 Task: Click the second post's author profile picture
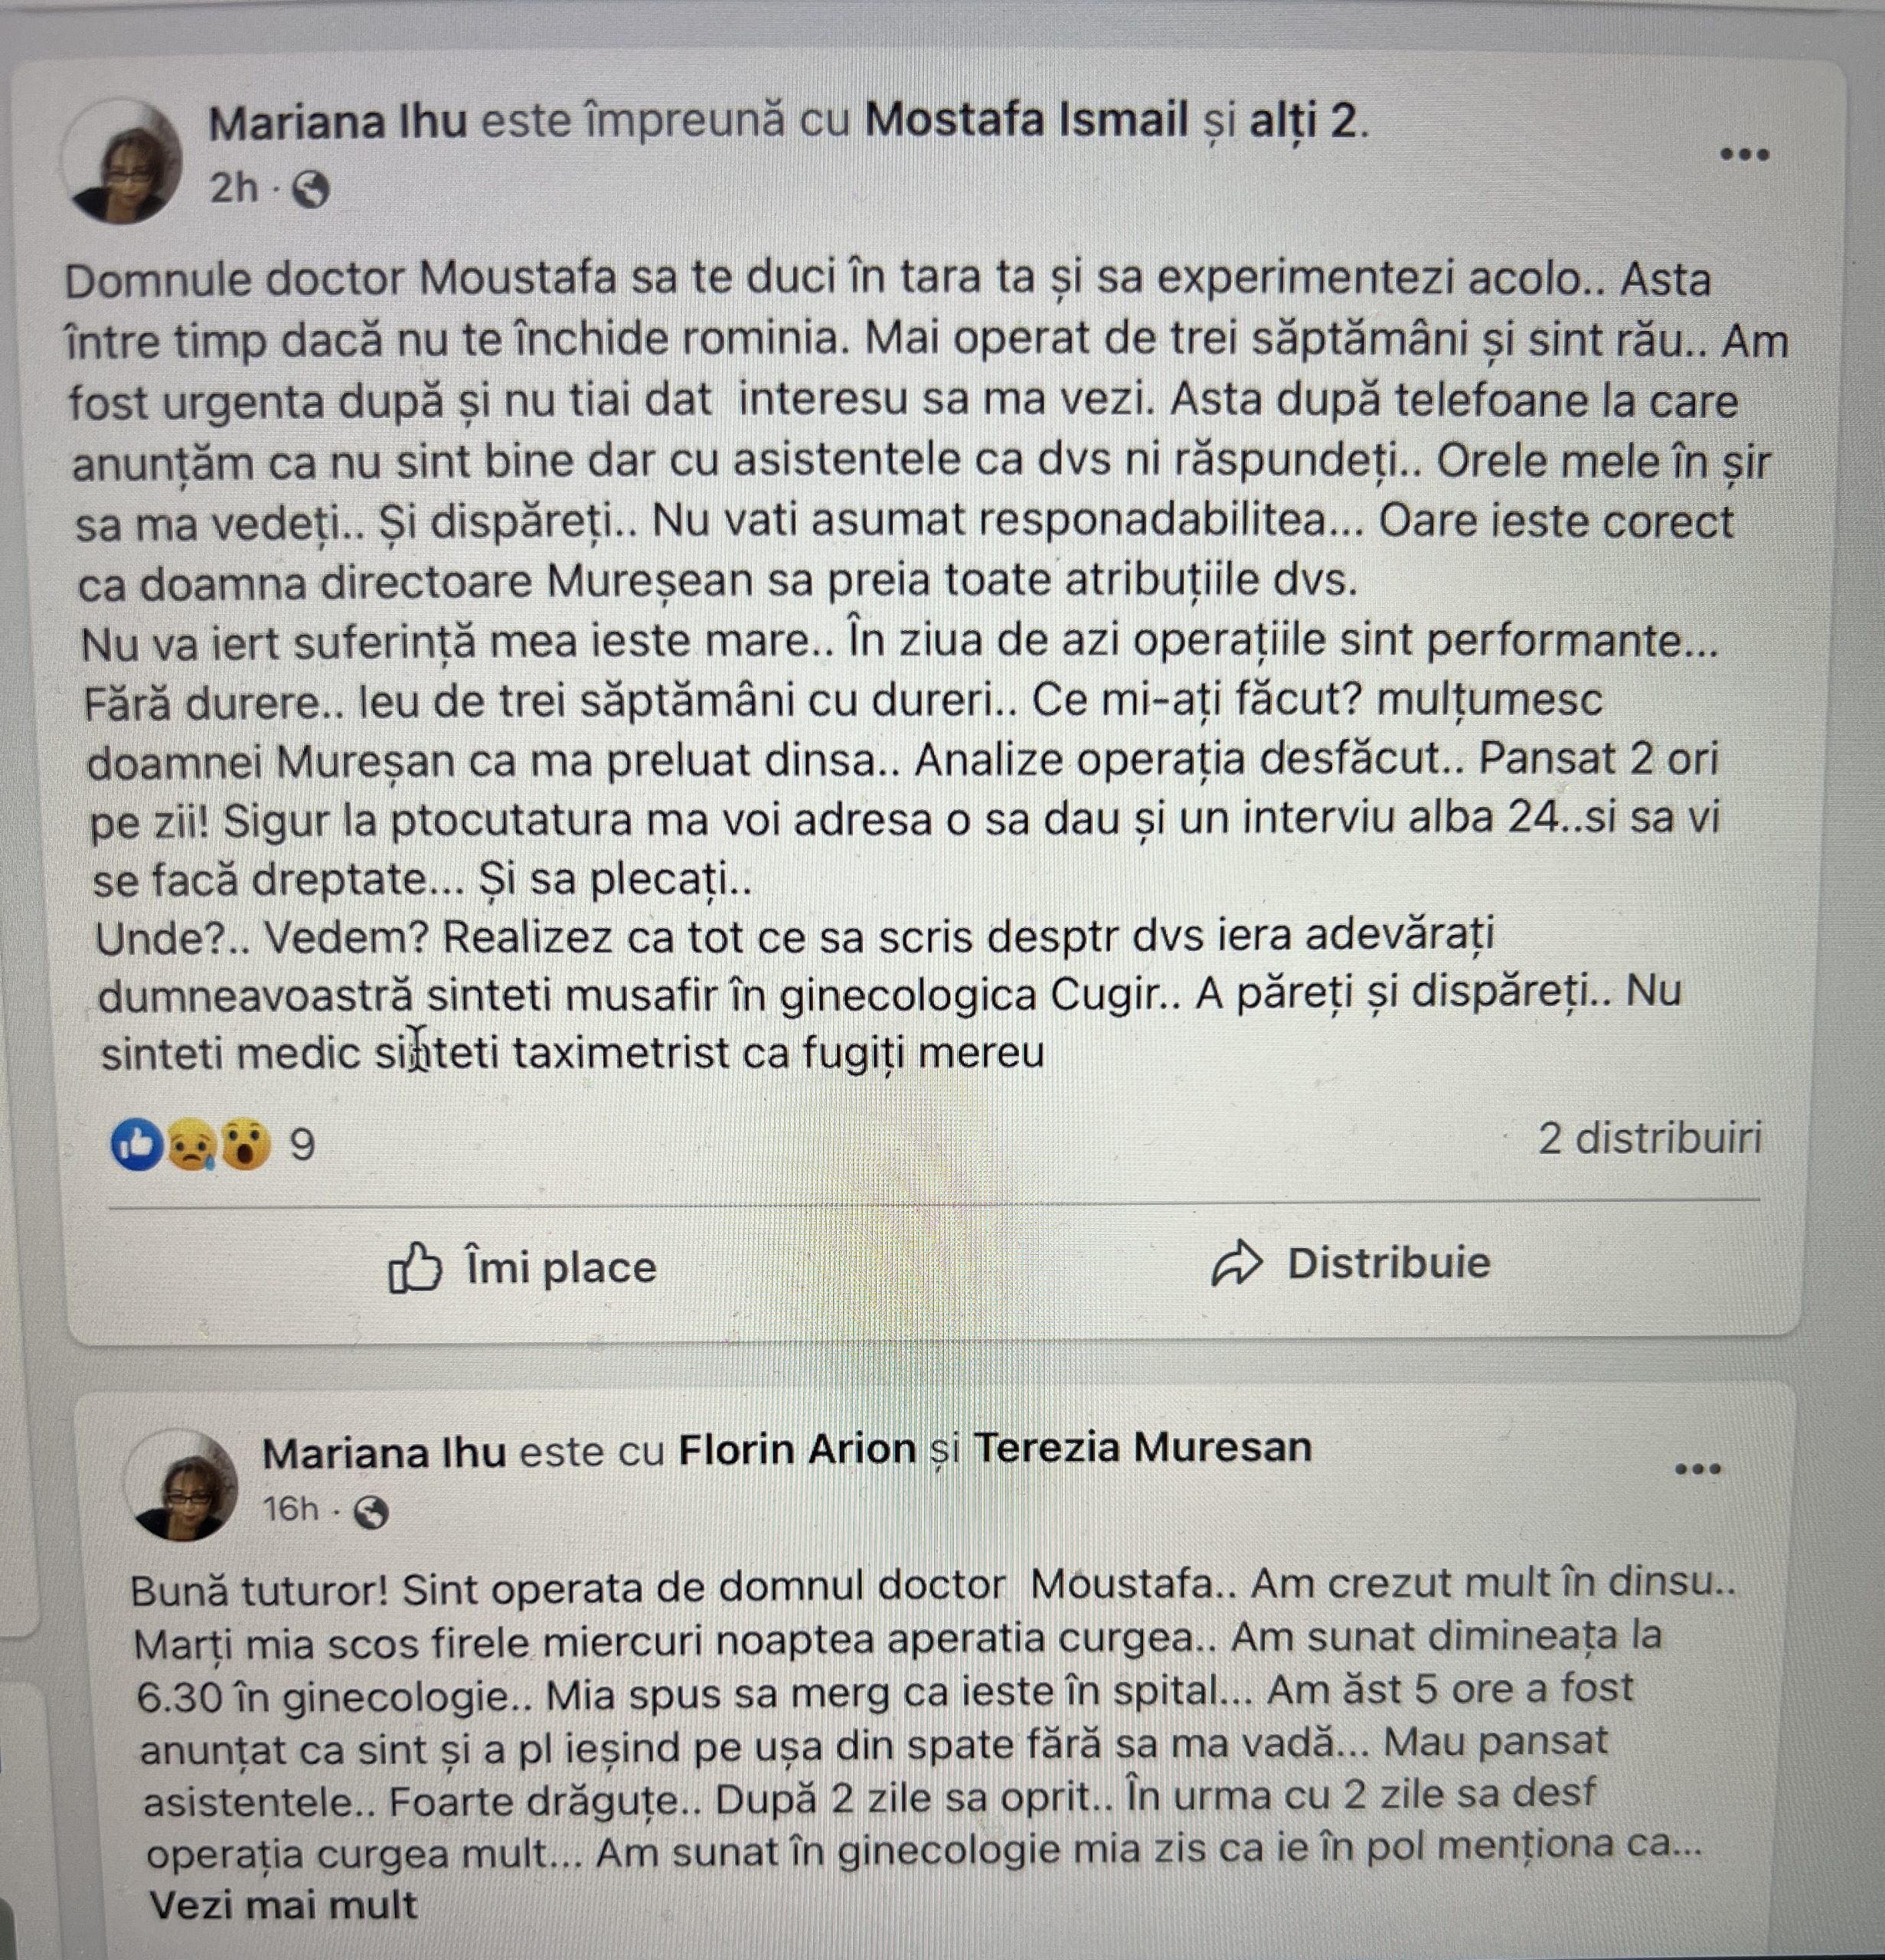pyautogui.click(x=181, y=1485)
